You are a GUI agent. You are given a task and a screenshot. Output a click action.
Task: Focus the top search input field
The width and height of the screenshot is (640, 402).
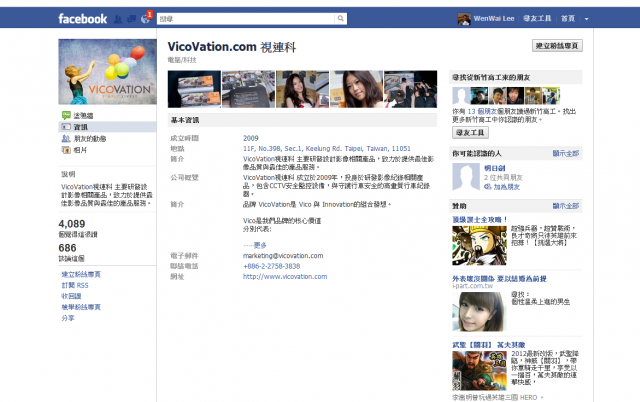pos(246,18)
